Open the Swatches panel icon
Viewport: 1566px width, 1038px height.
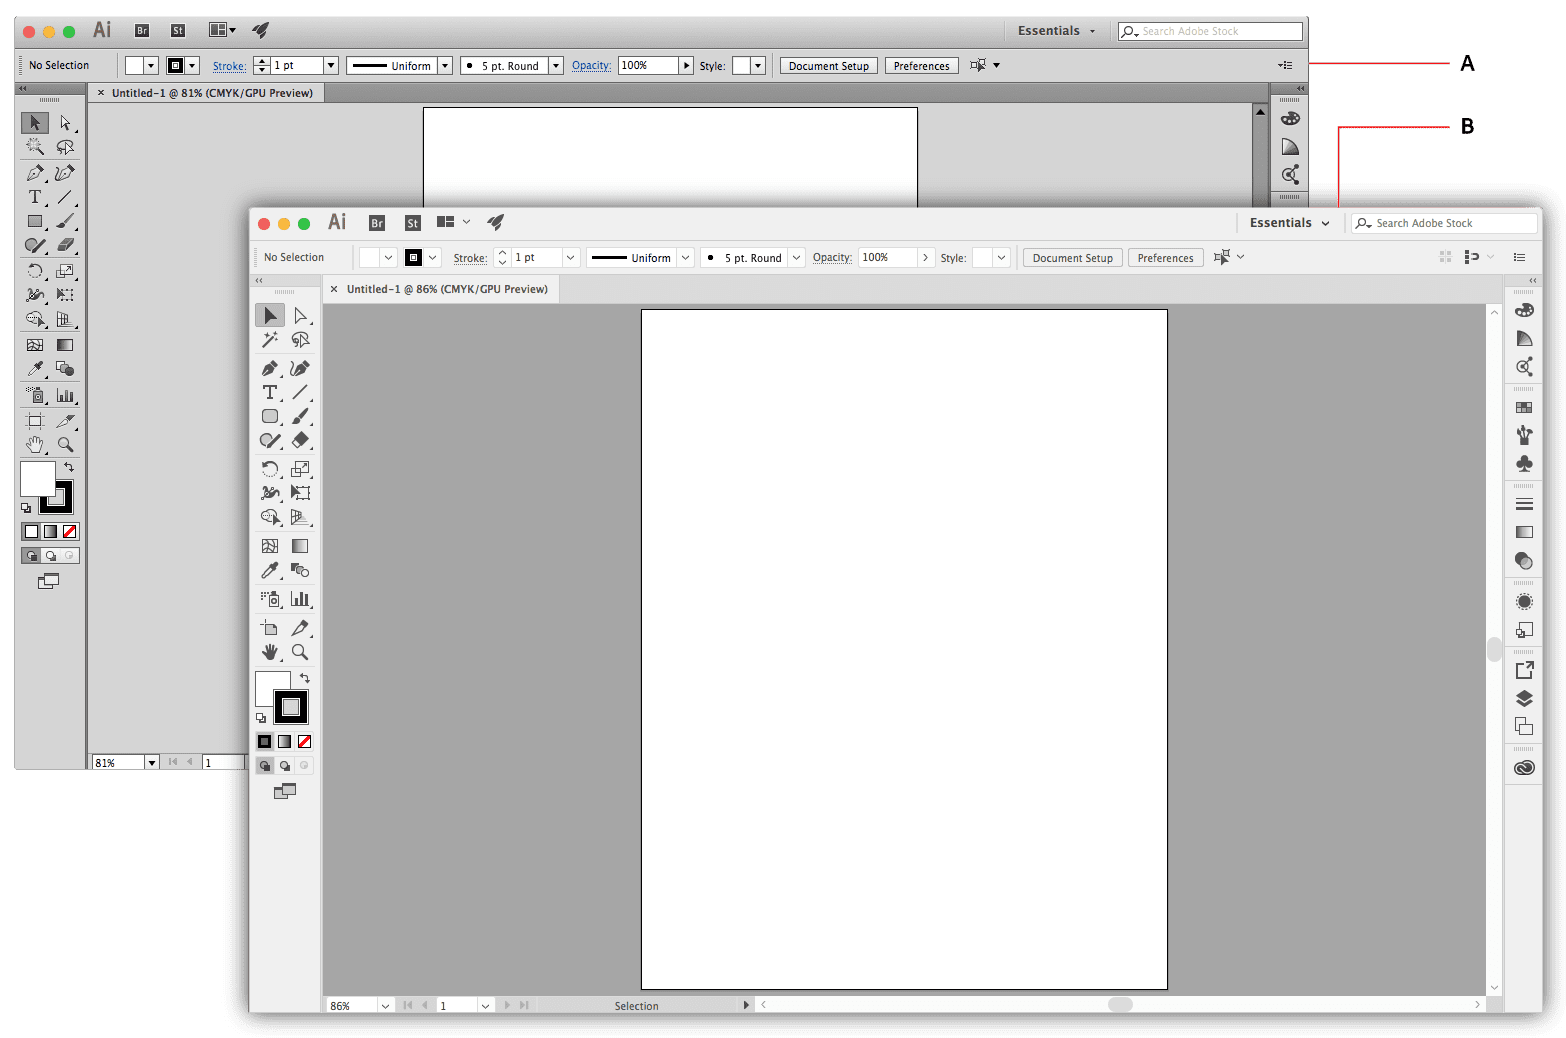[1524, 408]
